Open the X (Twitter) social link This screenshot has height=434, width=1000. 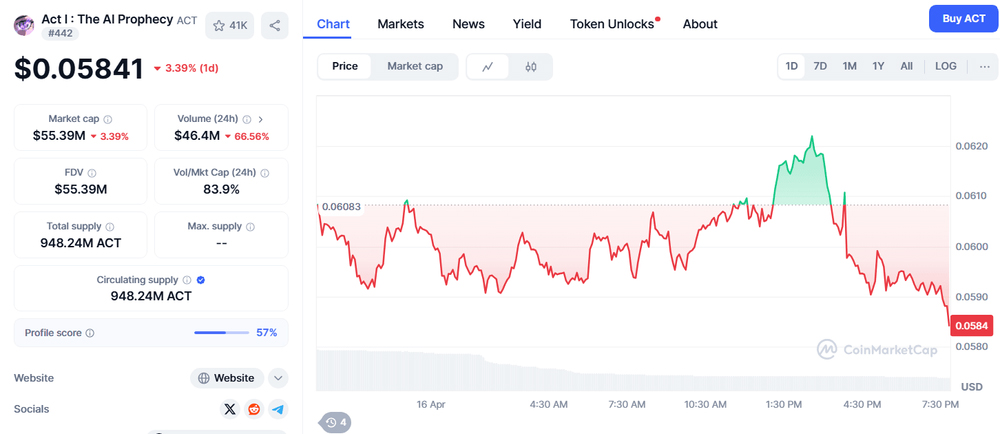pyautogui.click(x=230, y=409)
